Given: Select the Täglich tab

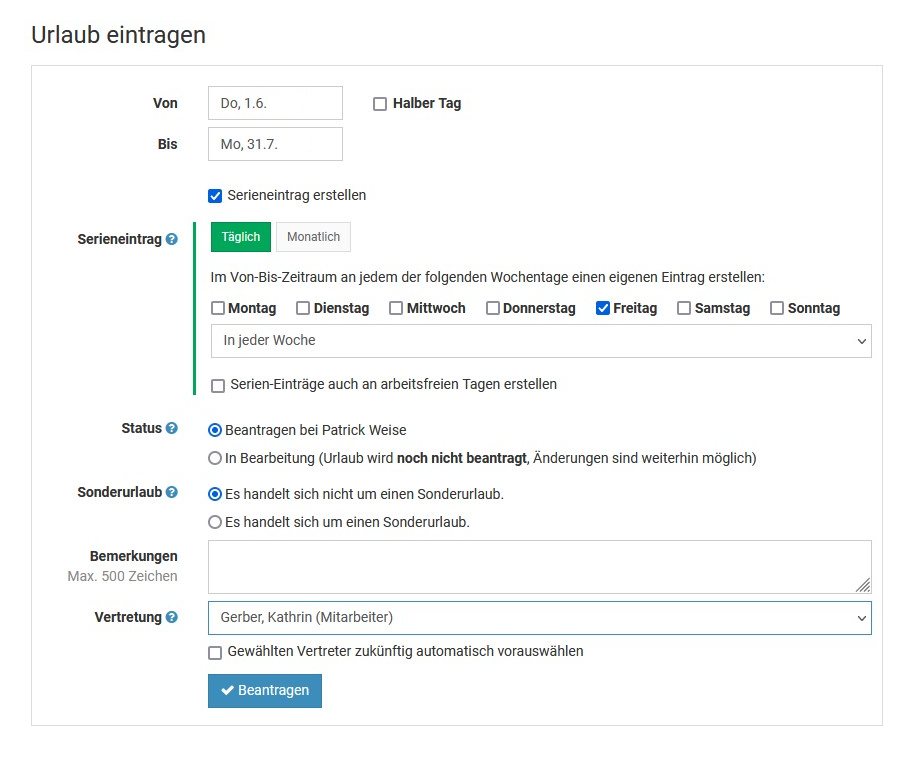Looking at the screenshot, I should 240,237.
